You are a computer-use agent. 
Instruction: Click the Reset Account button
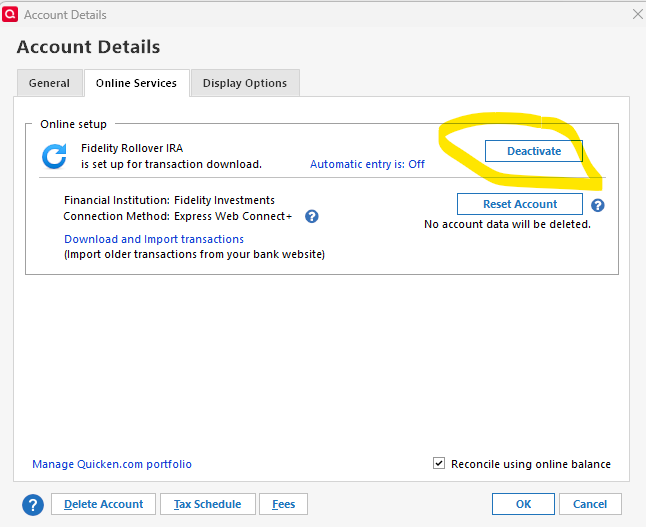[520, 204]
